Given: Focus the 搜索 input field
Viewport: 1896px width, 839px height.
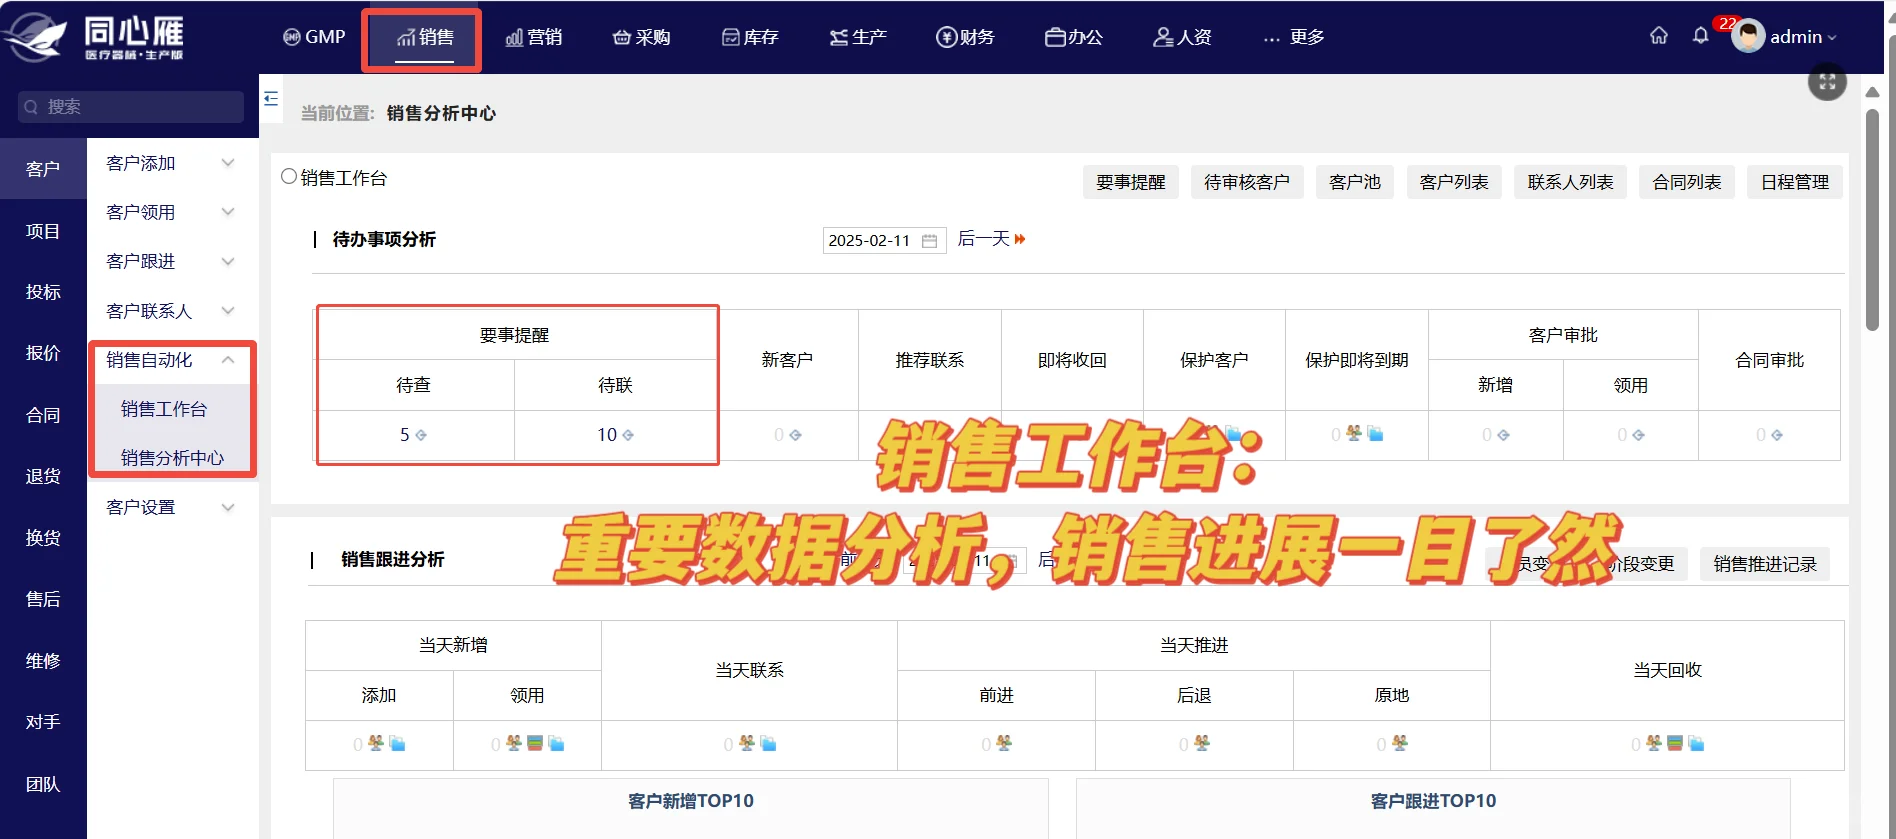Looking at the screenshot, I should tap(131, 107).
